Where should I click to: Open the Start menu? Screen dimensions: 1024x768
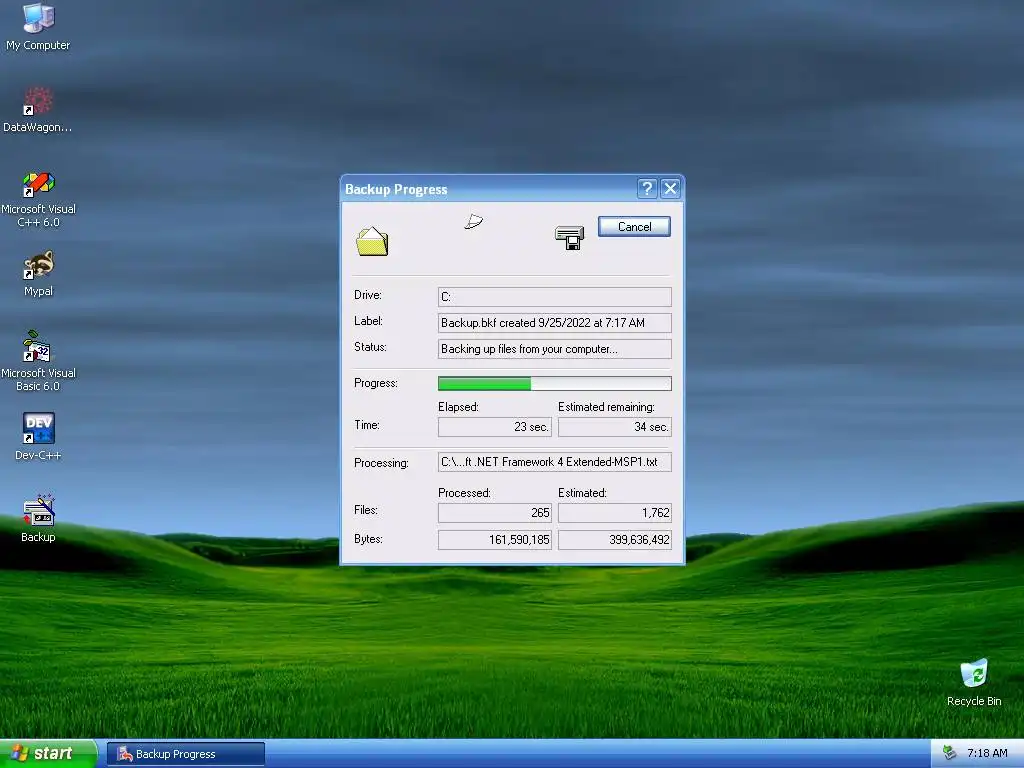pyautogui.click(x=48, y=753)
